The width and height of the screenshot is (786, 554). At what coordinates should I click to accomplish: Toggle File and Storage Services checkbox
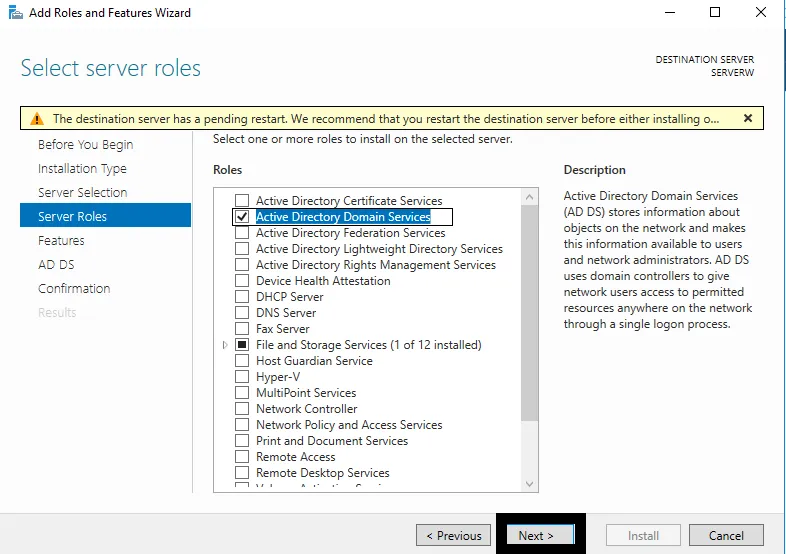point(242,345)
